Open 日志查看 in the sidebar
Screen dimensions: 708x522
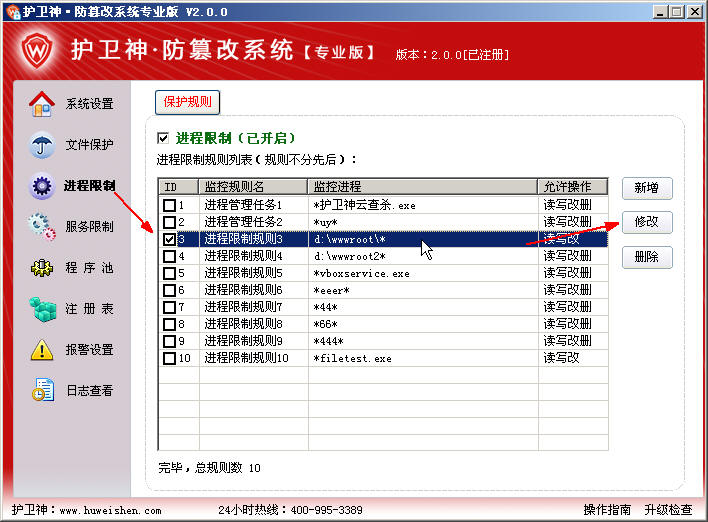89,391
